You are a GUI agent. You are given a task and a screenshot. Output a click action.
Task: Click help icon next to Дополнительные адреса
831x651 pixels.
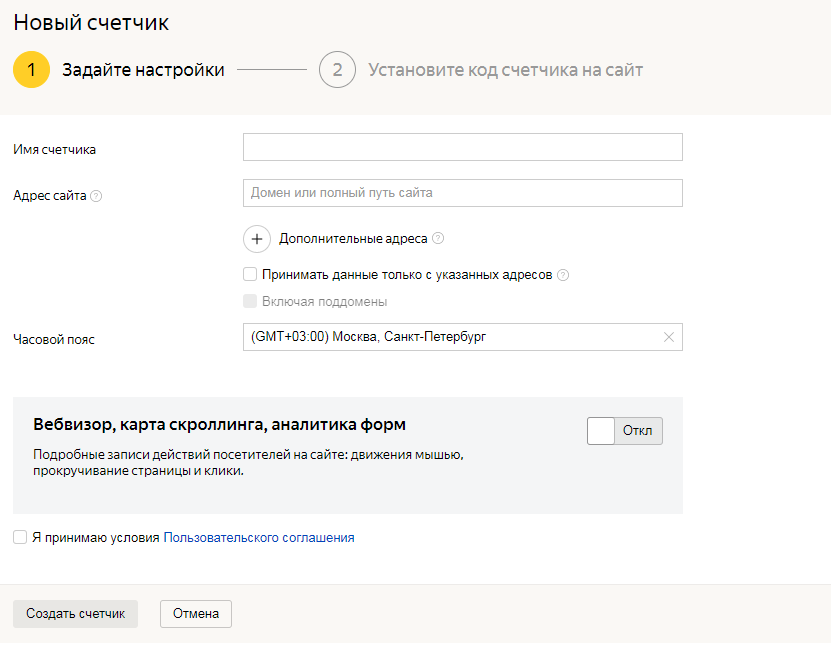coord(438,239)
